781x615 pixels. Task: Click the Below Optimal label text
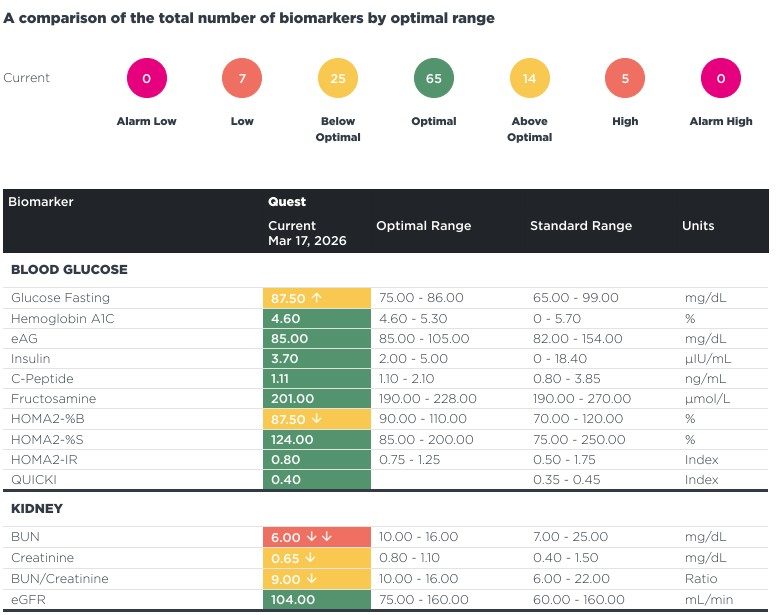click(338, 129)
